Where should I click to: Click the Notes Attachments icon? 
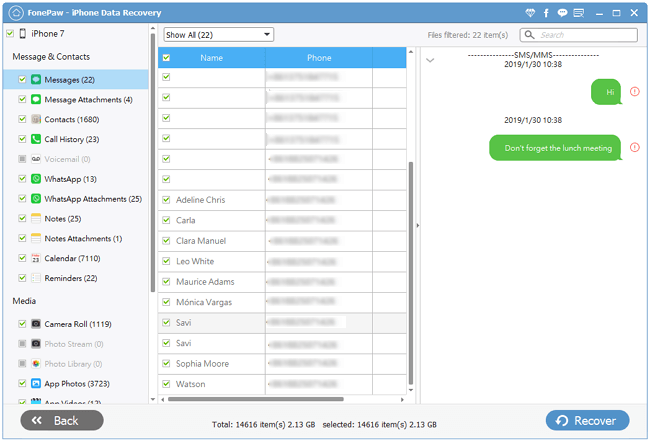pyautogui.click(x=36, y=238)
